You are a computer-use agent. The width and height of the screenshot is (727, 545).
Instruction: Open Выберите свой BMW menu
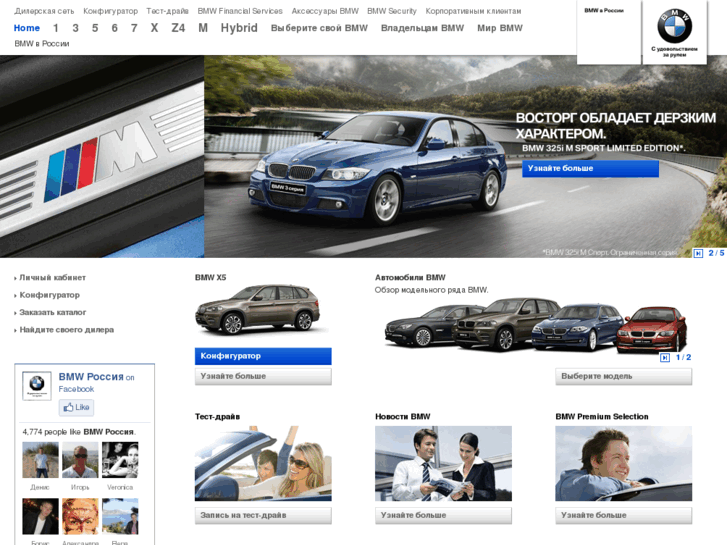(319, 28)
